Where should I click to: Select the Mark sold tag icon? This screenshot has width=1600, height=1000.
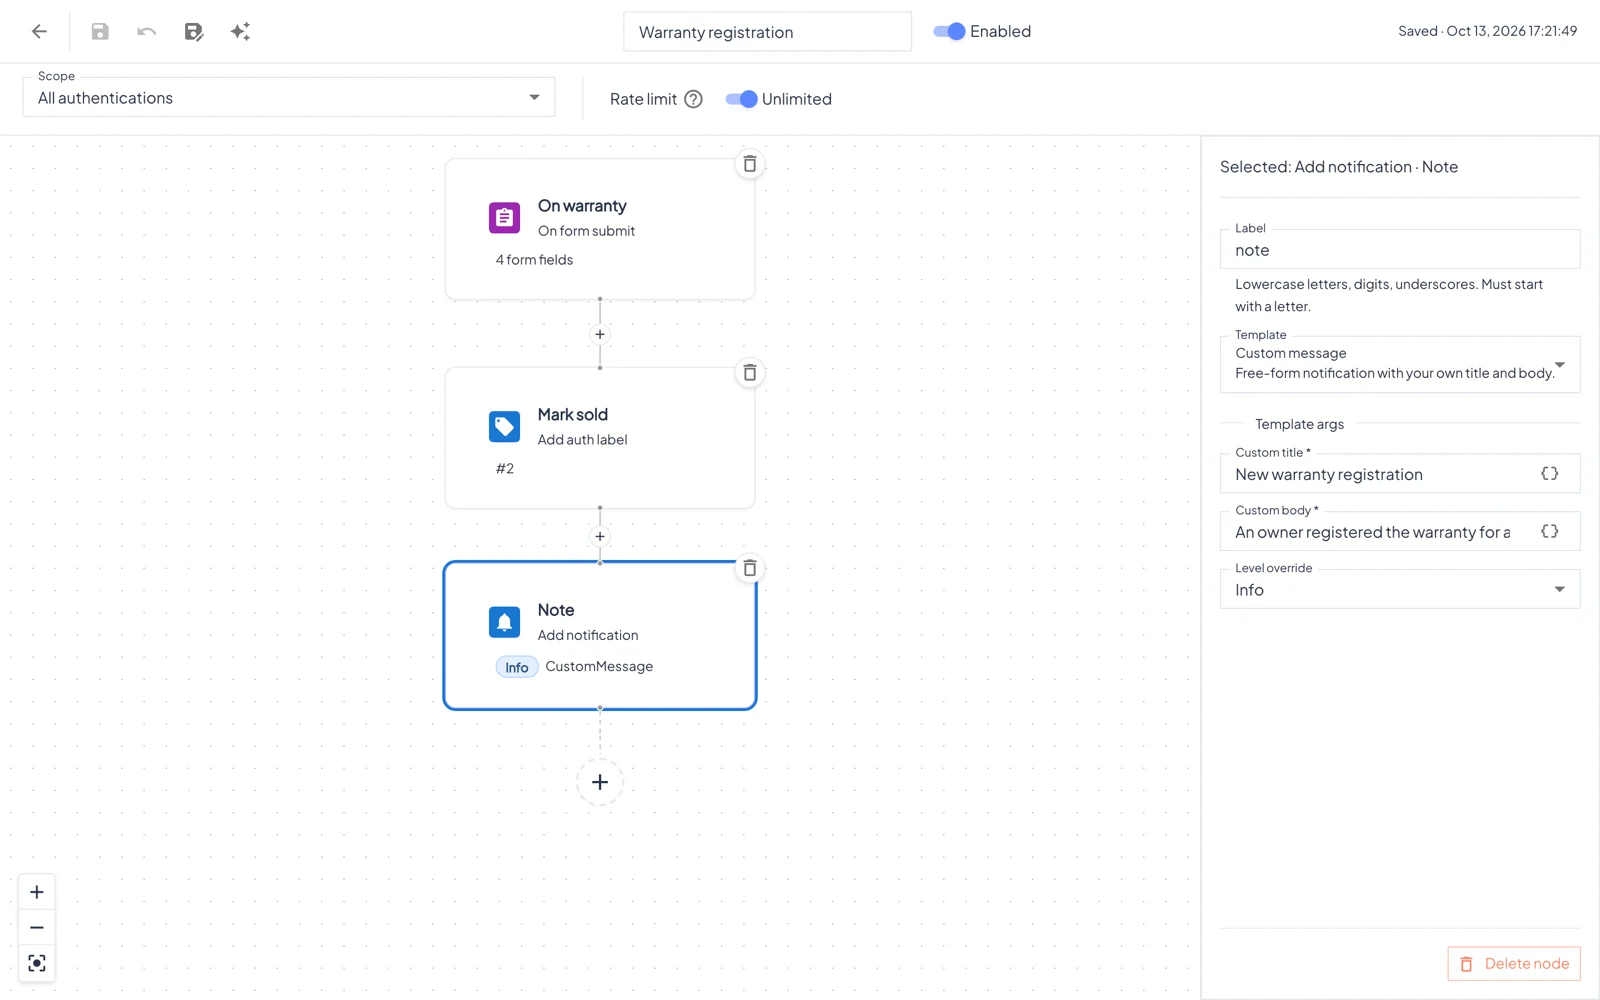pos(504,426)
